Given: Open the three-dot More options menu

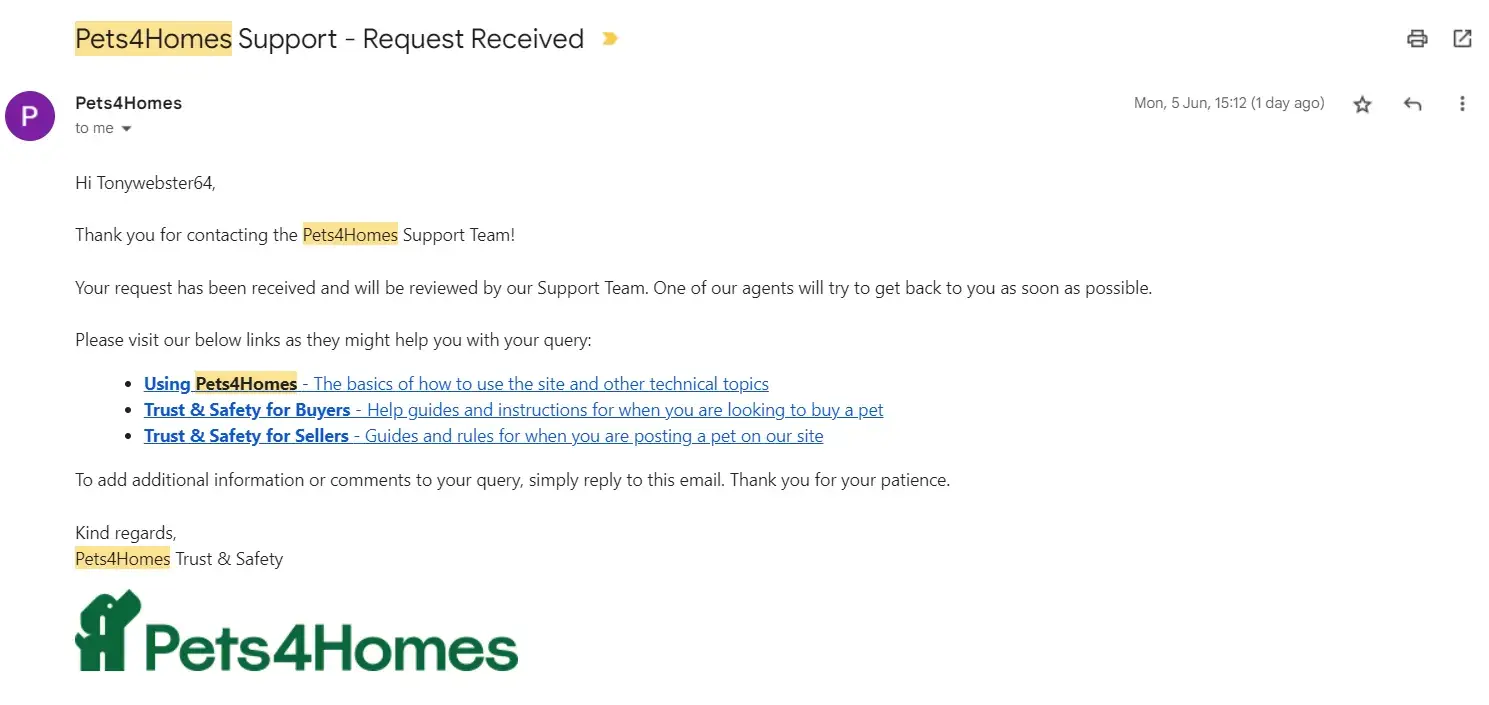Looking at the screenshot, I should click(1462, 104).
